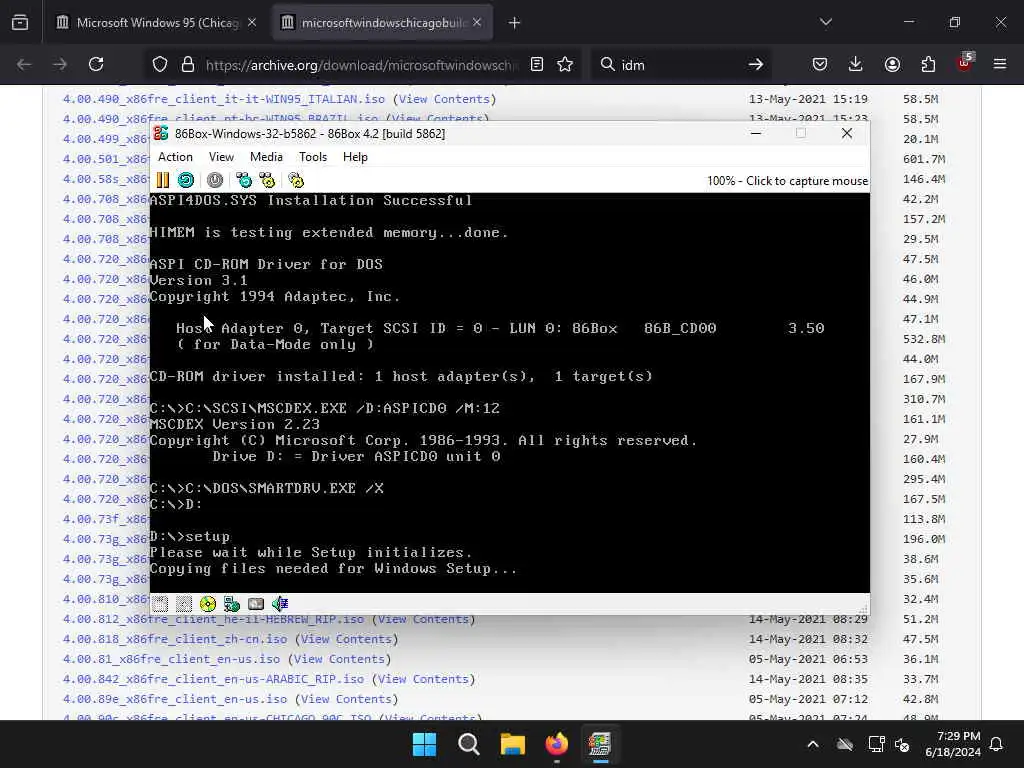View Contents of the WIN95_ITALIAN iso
1024x768 pixels.
coord(444,99)
